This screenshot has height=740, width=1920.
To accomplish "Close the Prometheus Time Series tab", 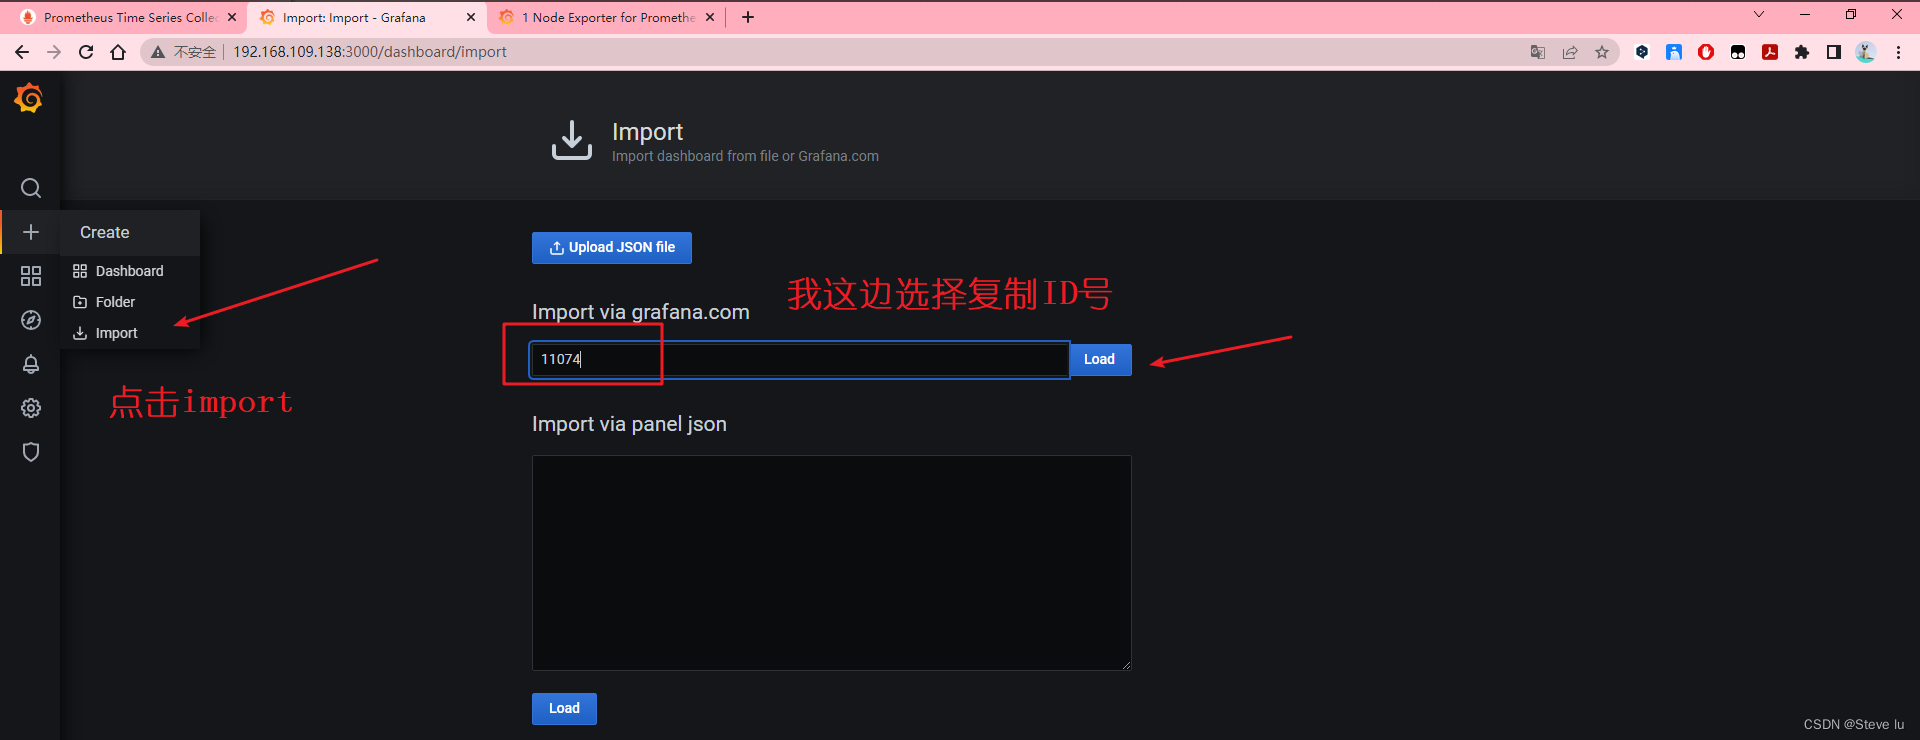I will (232, 17).
